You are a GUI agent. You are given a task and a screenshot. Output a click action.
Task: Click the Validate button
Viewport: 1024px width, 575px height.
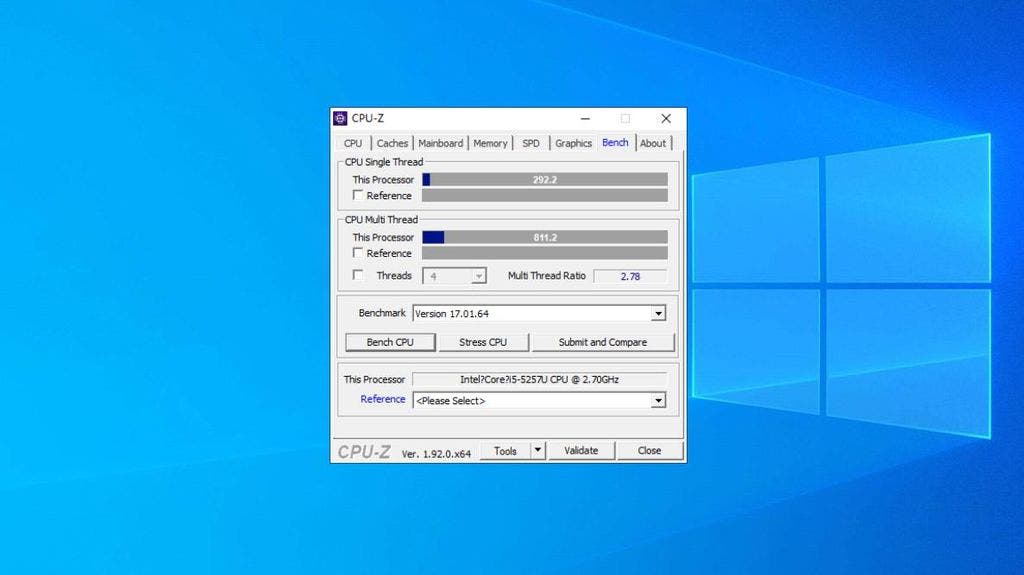point(581,451)
